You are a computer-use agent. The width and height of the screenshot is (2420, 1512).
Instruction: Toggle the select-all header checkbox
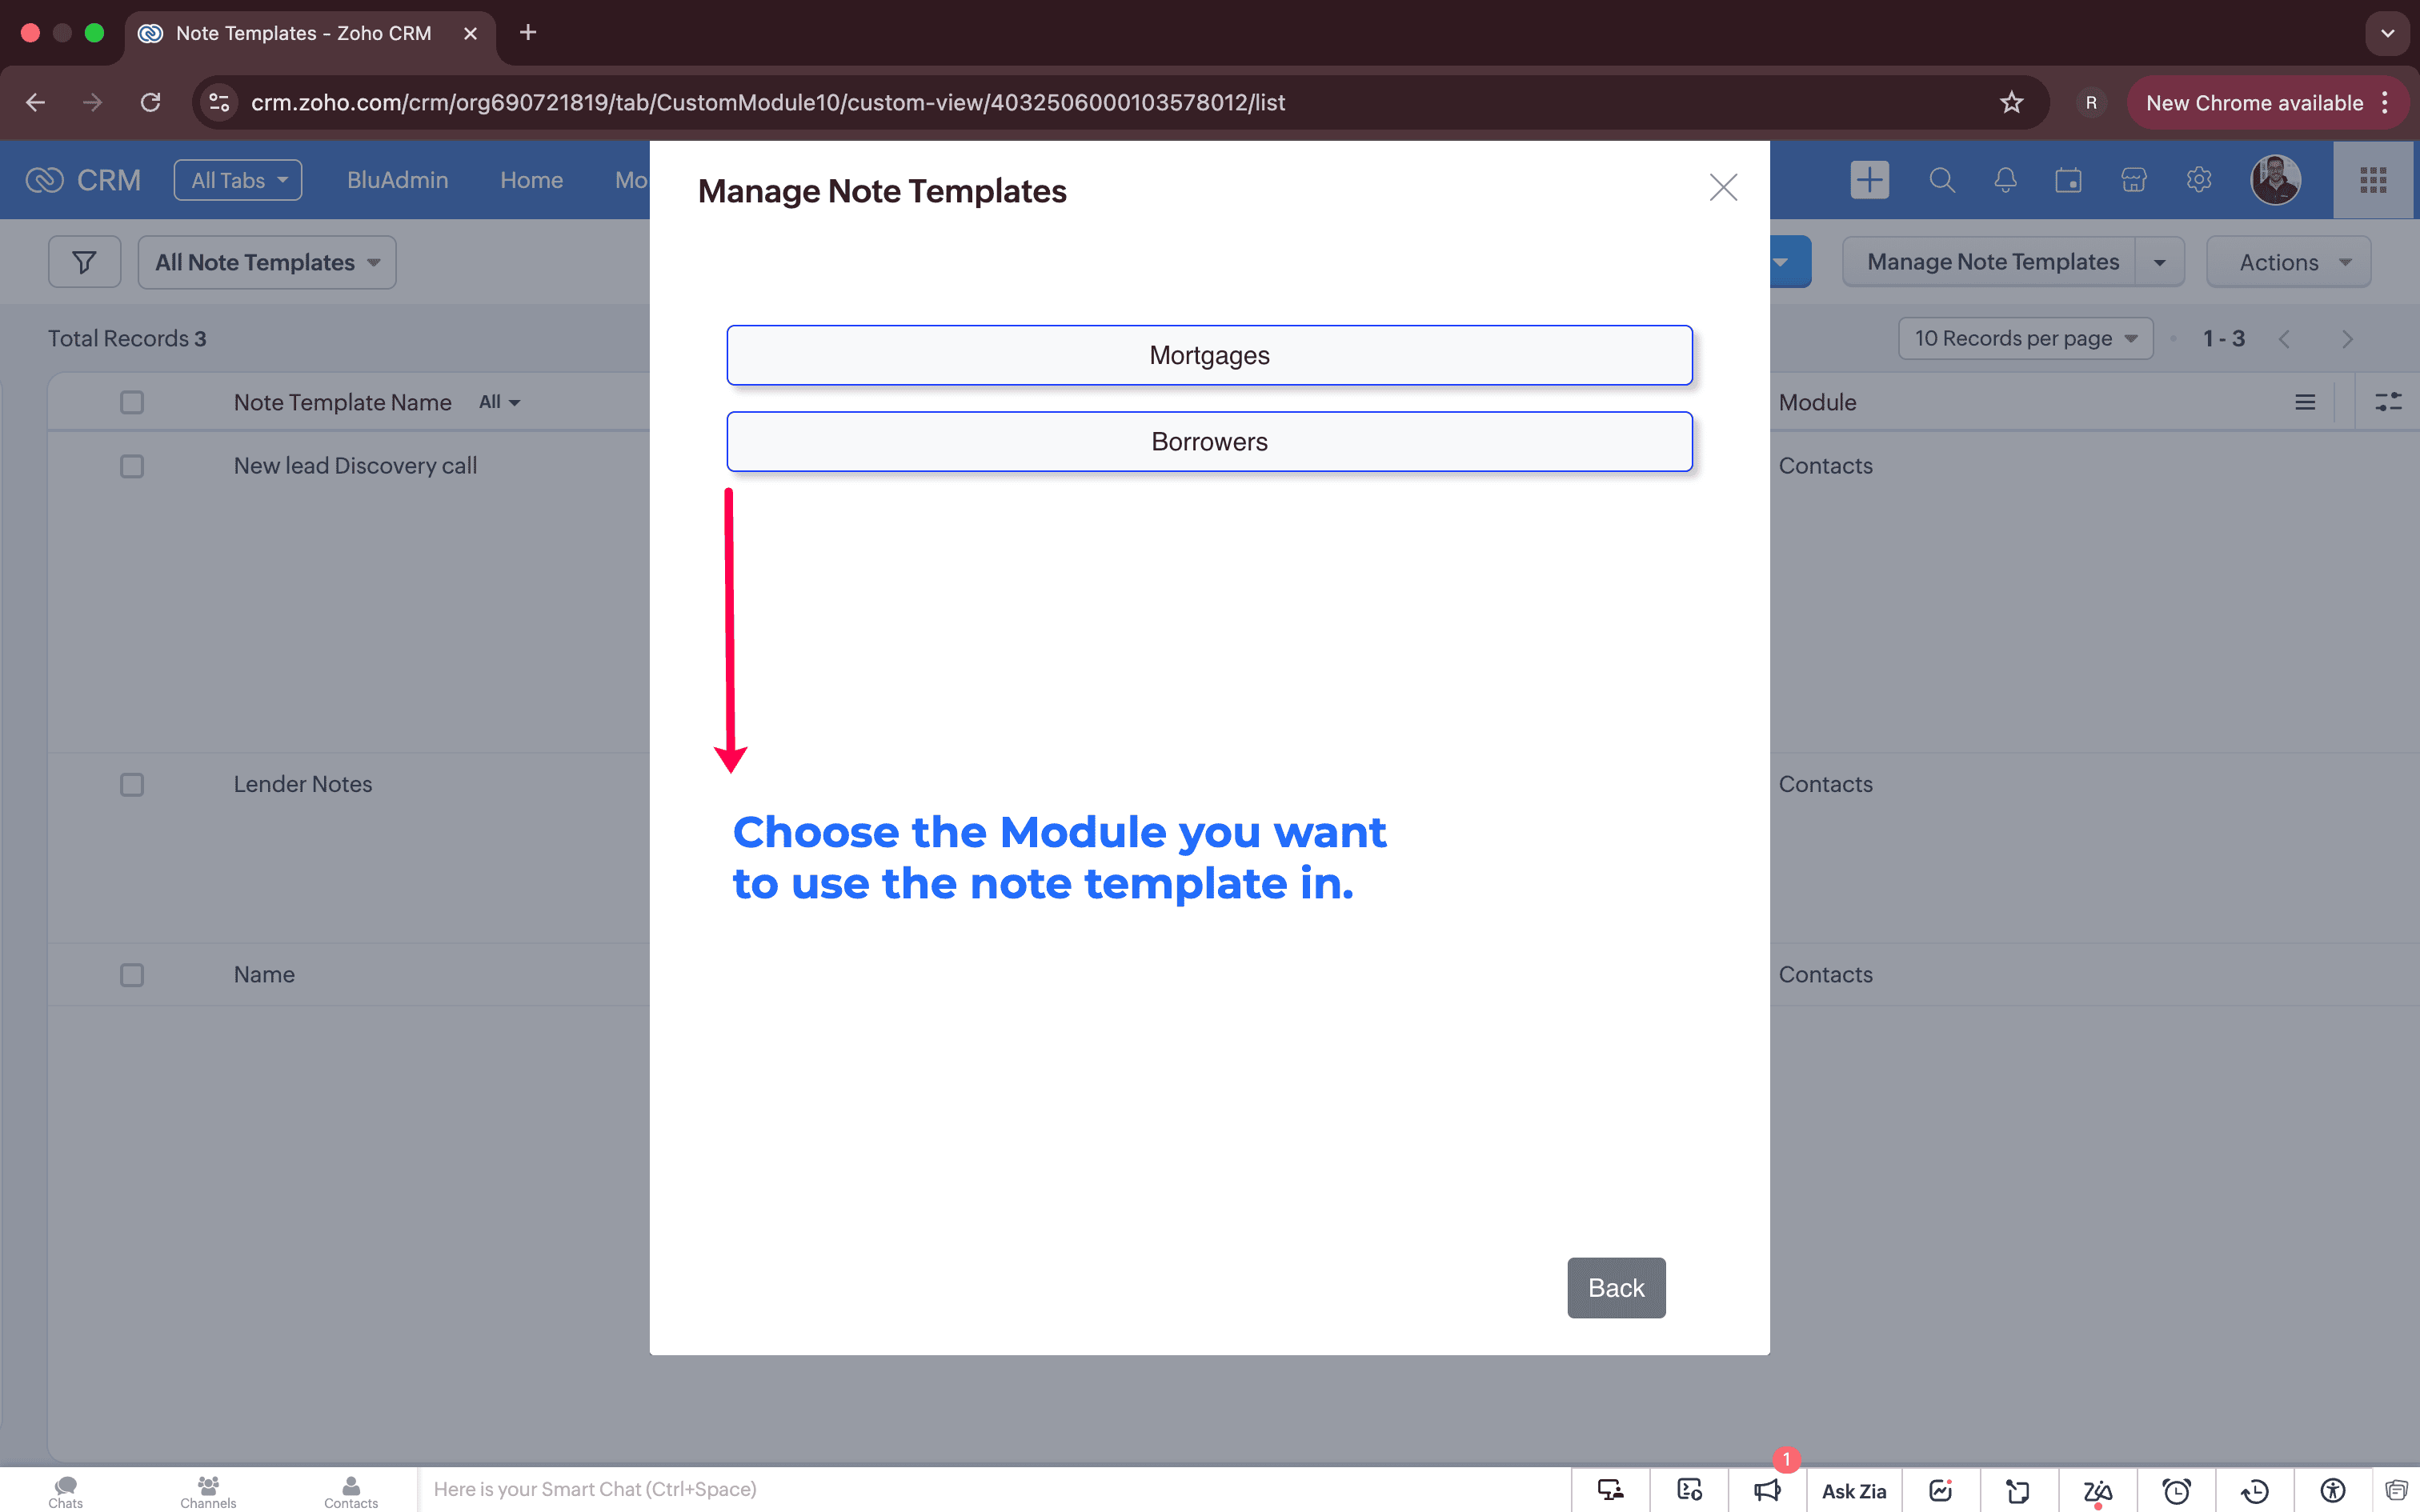132,402
